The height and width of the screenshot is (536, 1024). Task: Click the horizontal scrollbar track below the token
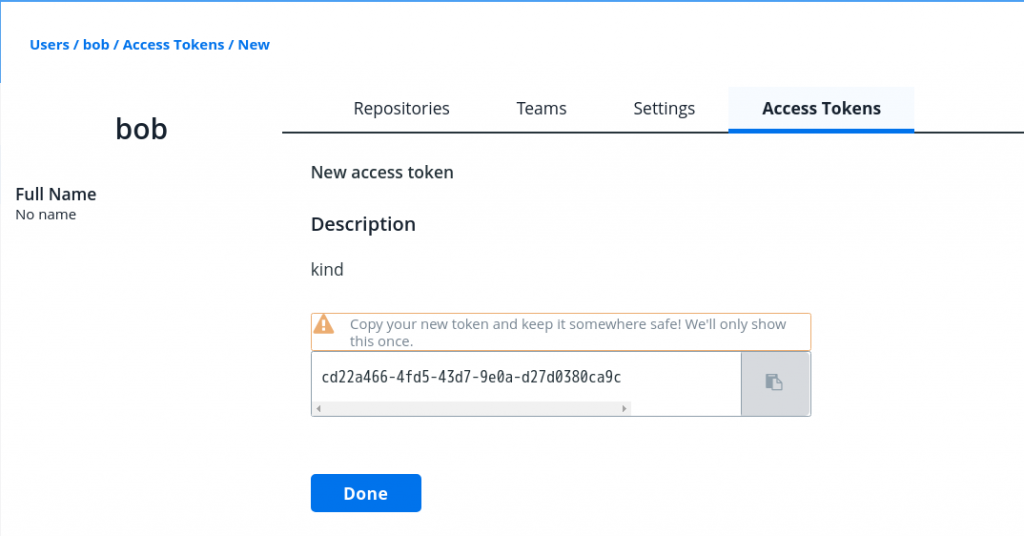[x=471, y=409]
